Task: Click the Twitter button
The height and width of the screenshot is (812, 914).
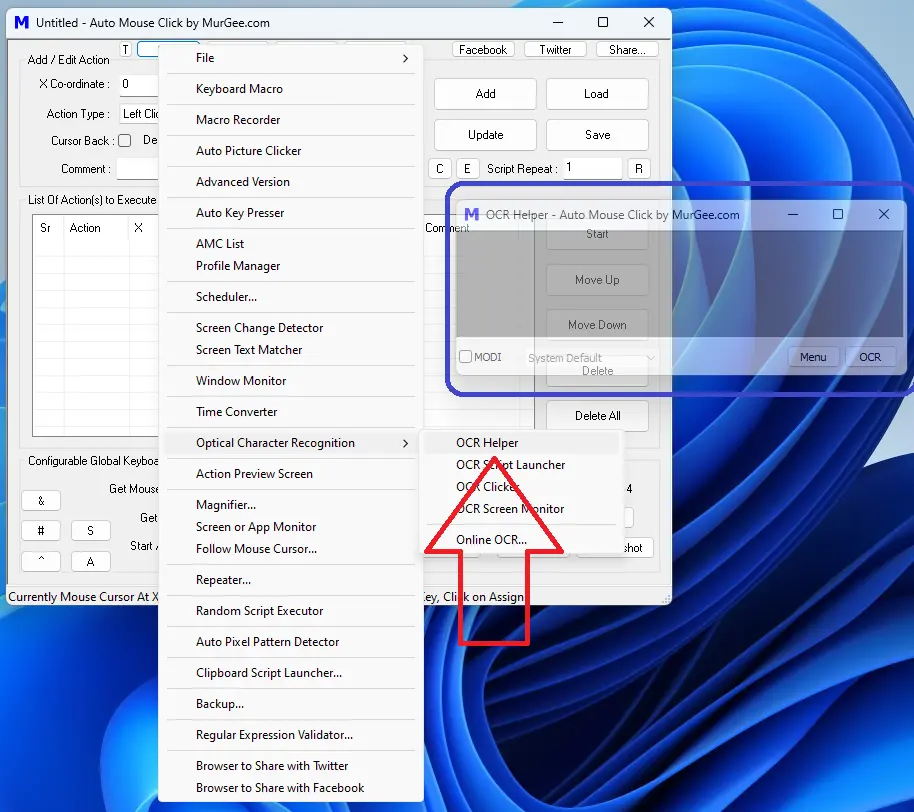Action: tap(556, 50)
